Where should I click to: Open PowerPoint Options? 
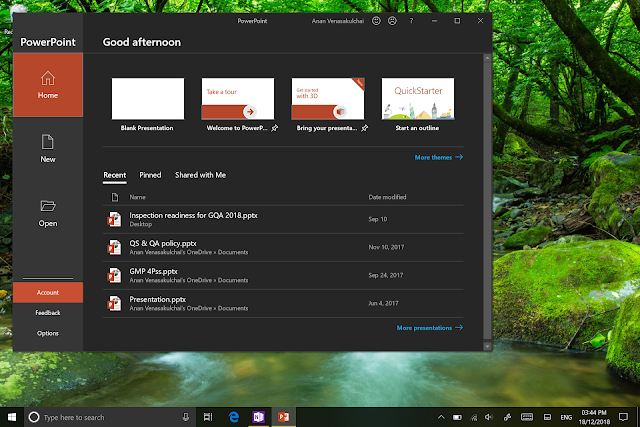coord(48,334)
